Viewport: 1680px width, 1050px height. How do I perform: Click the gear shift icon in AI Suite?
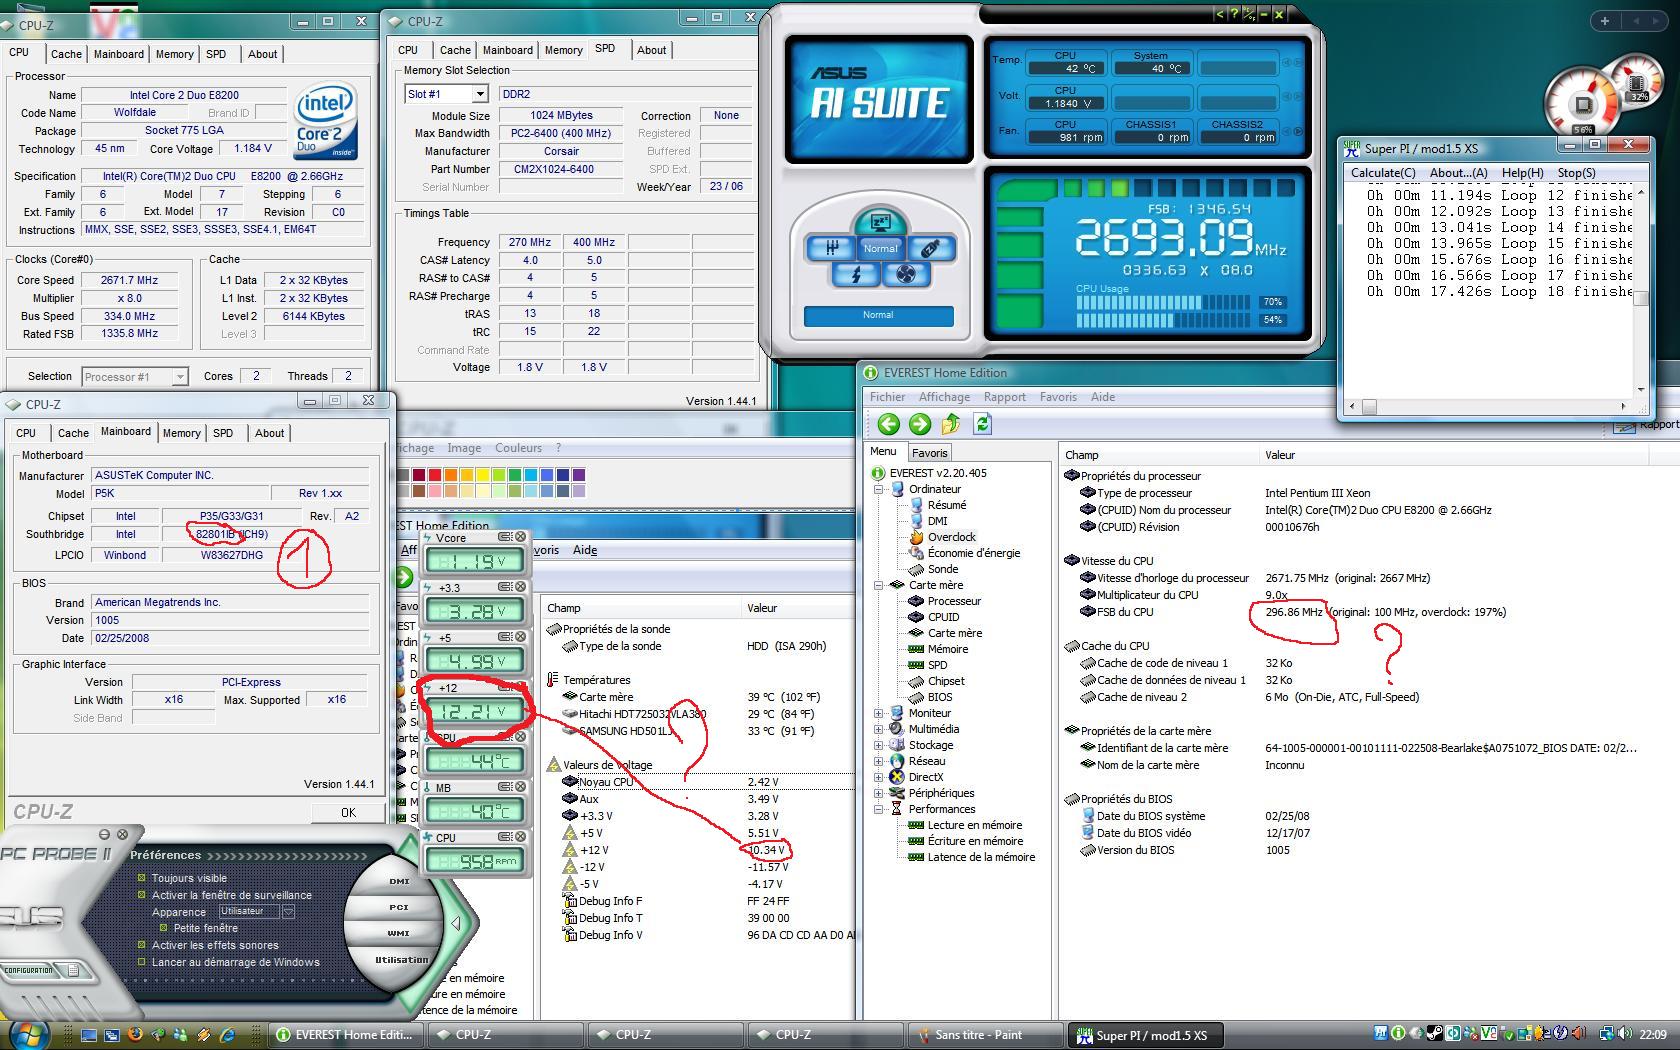click(831, 248)
